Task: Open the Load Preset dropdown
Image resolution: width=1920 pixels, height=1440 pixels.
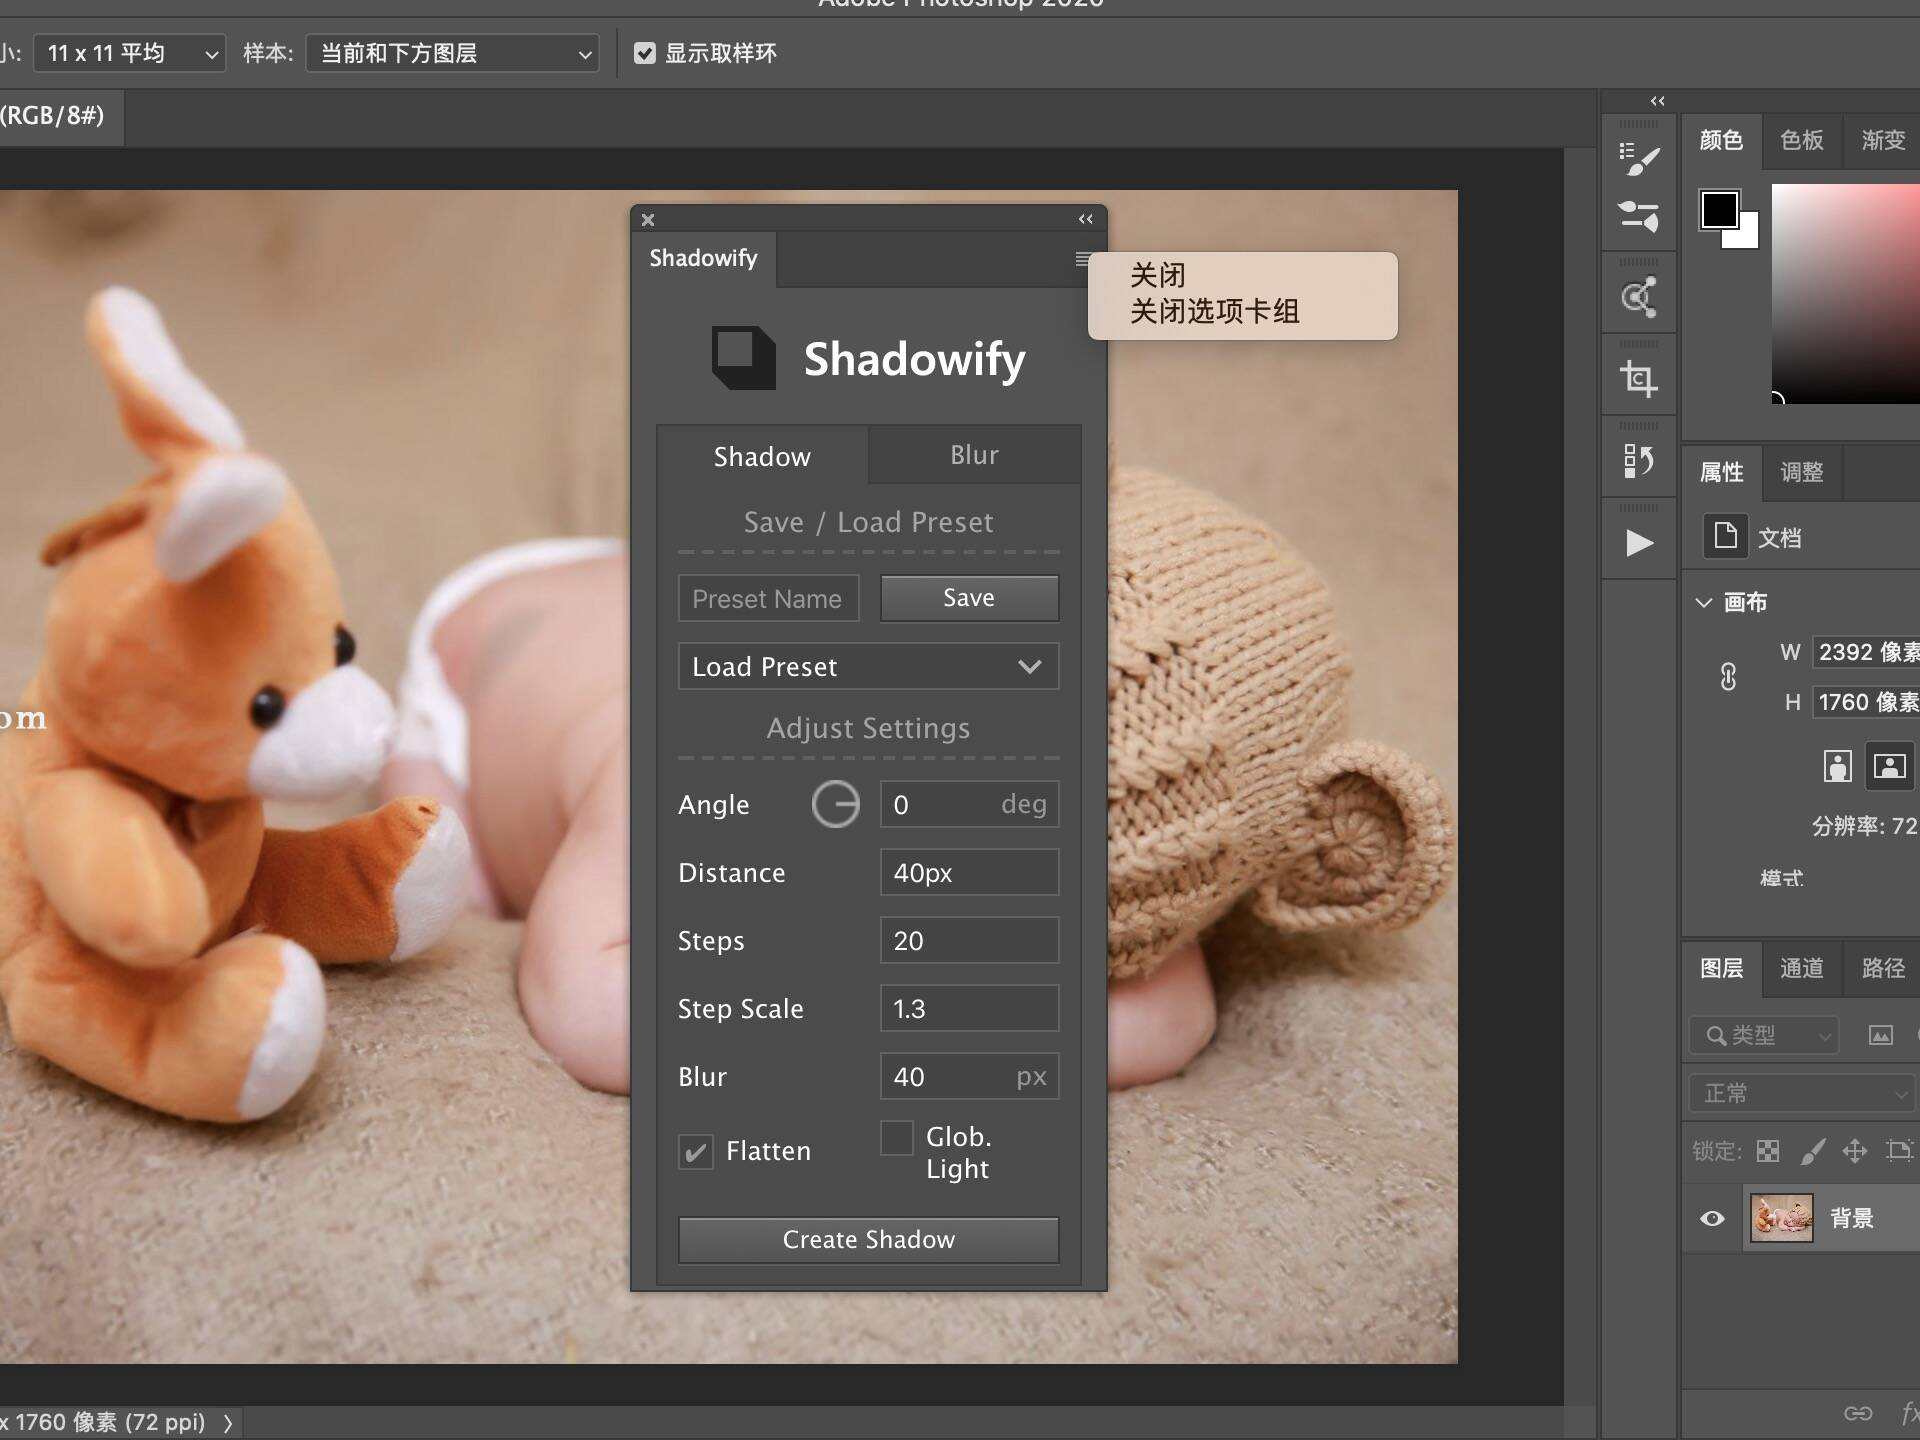Action: click(x=868, y=666)
